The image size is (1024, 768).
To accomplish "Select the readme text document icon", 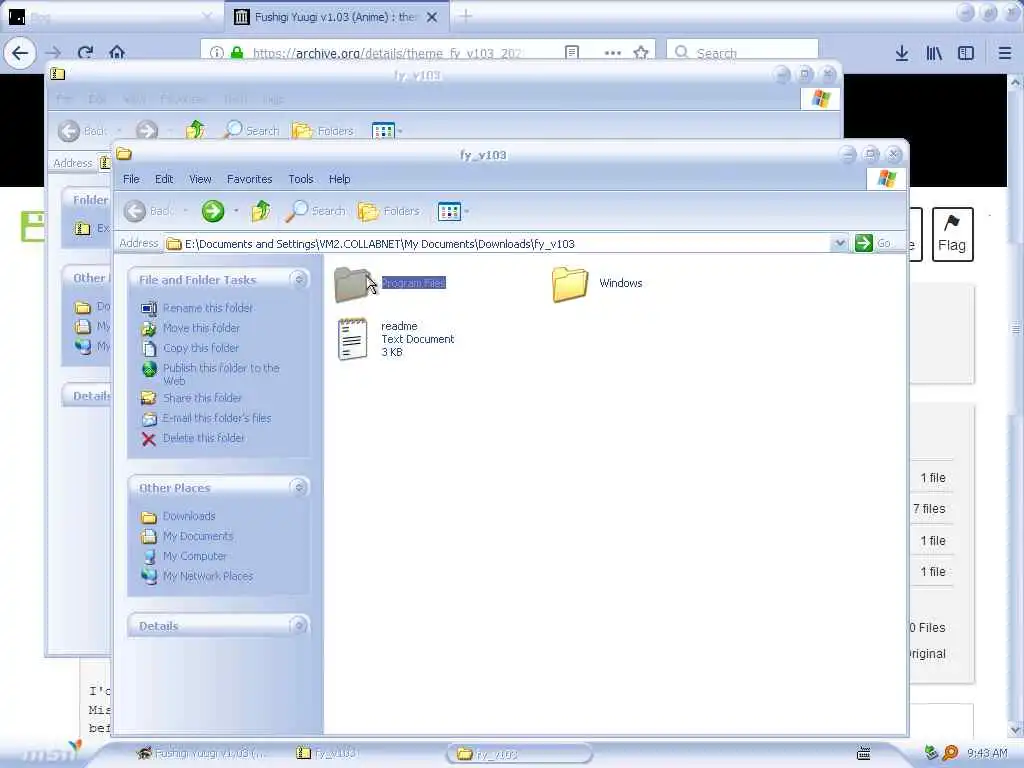I will click(353, 339).
